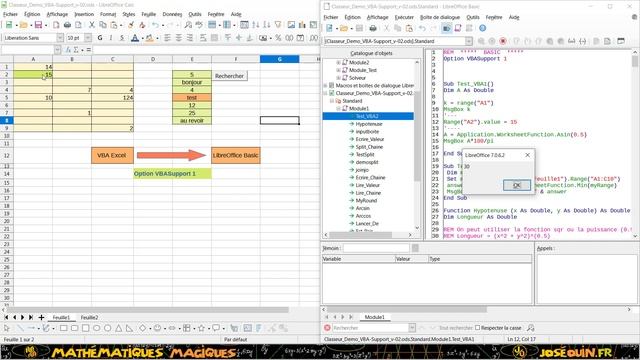Image resolution: width=640 pixels, height=360 pixels.
Task: Click Undo arrow in Calc toolbar
Action: tap(155, 25)
